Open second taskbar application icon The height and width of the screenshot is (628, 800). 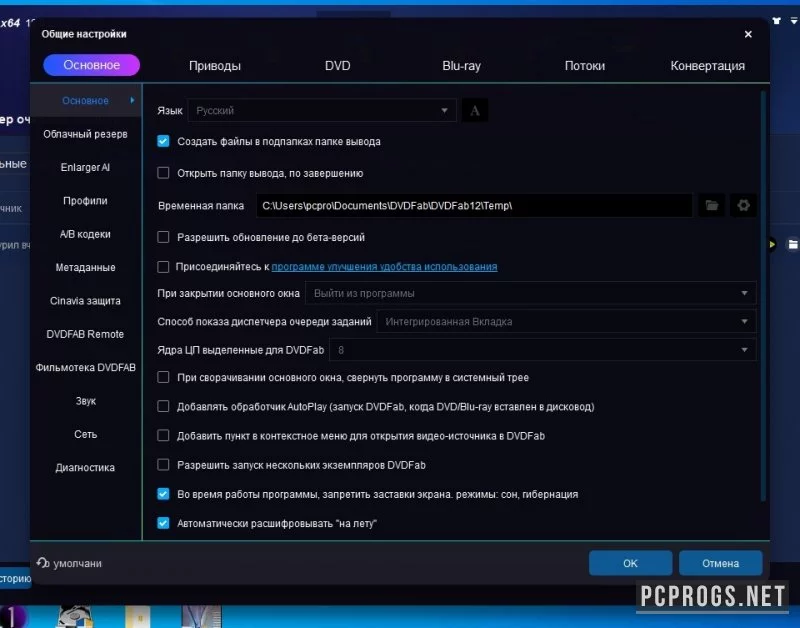point(74,616)
